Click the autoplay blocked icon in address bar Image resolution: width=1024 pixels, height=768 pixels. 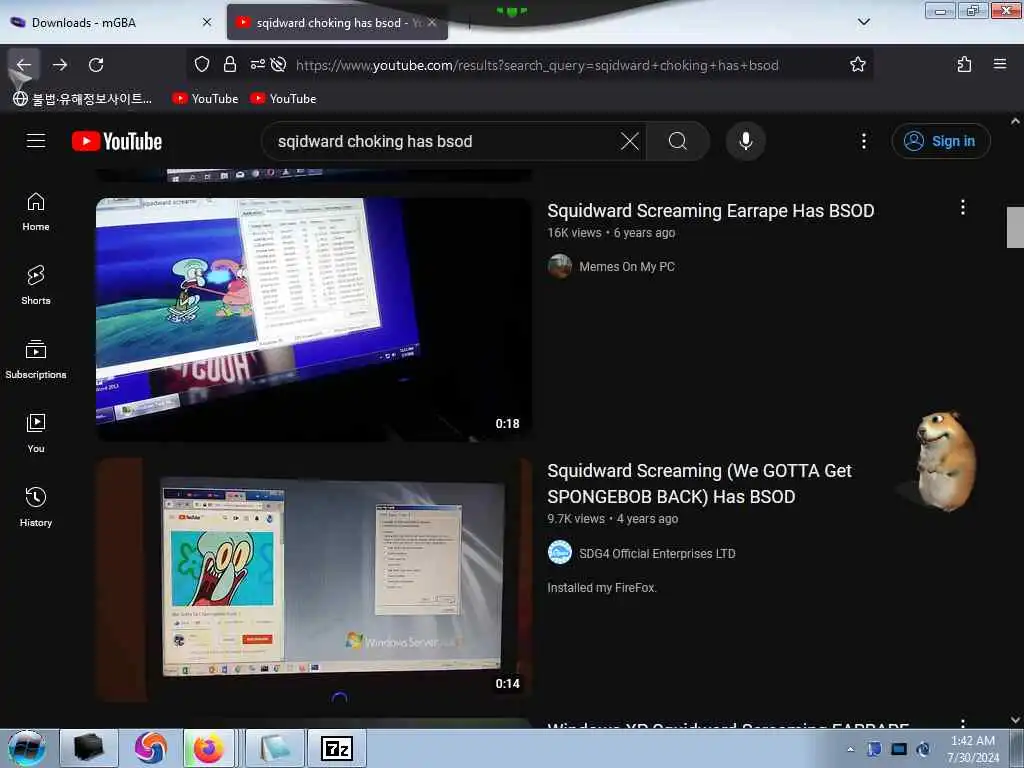pyautogui.click(x=278, y=64)
